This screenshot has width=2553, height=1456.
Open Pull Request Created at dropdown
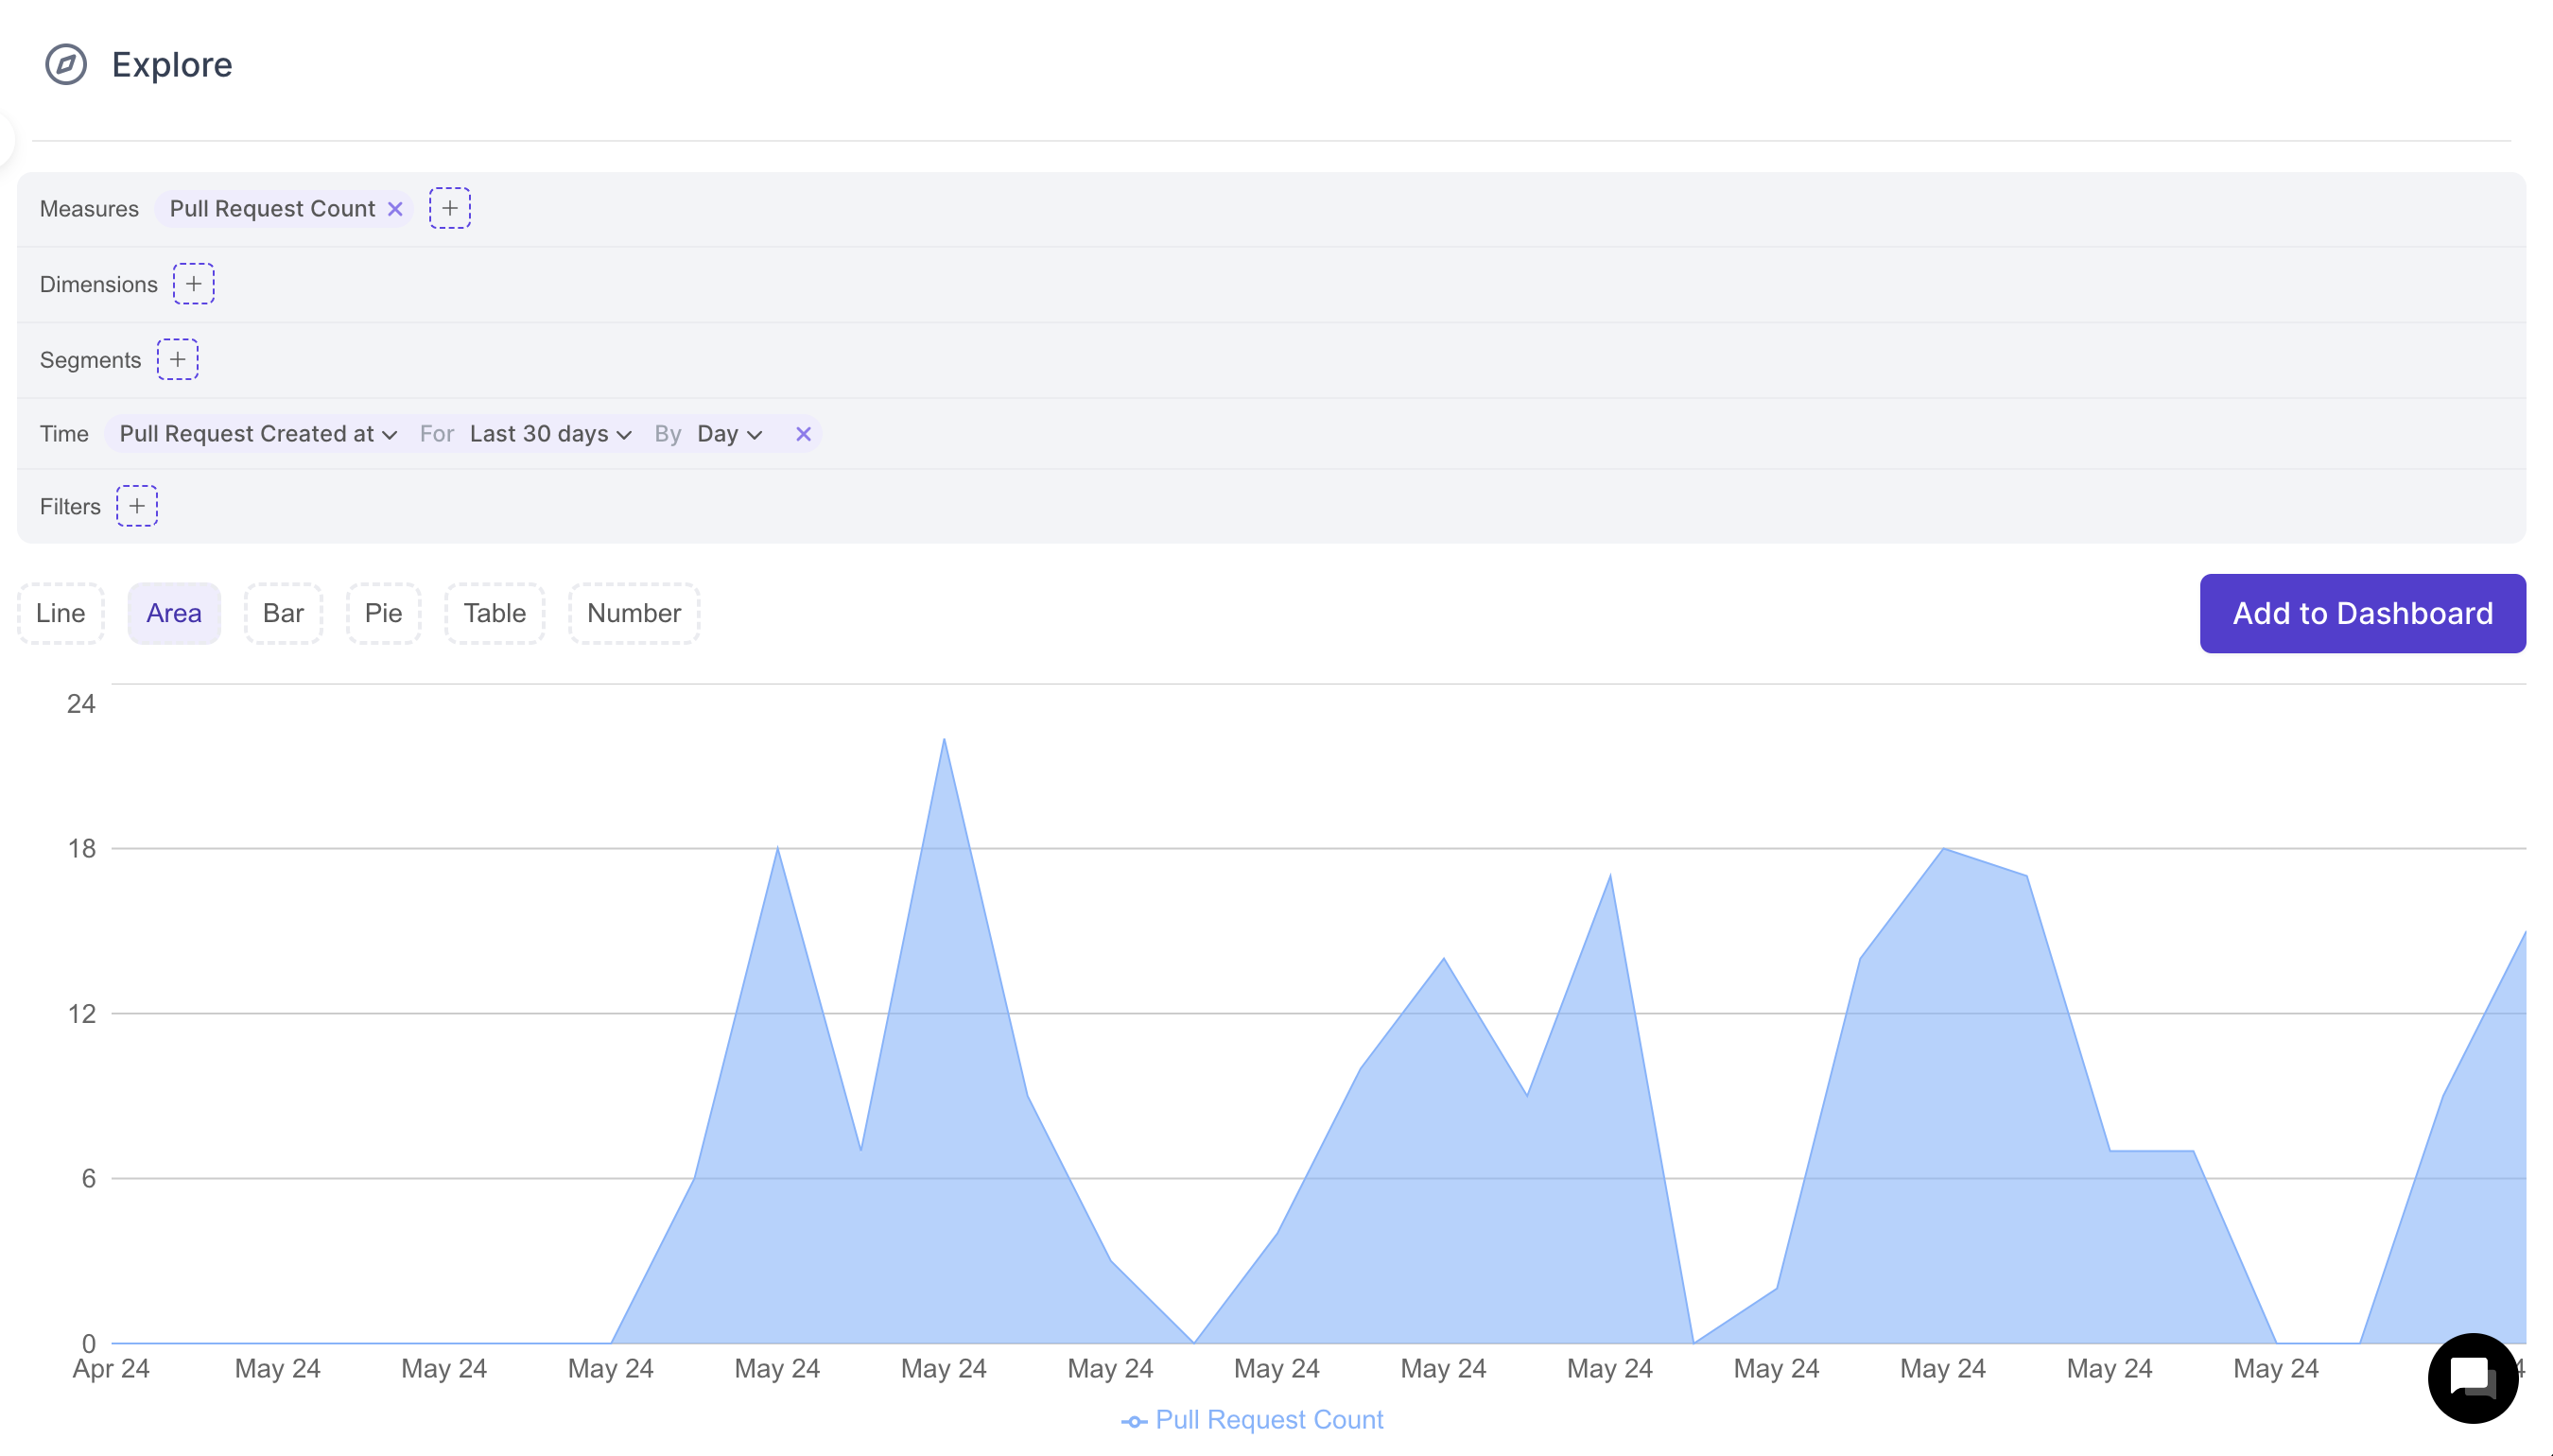click(258, 434)
